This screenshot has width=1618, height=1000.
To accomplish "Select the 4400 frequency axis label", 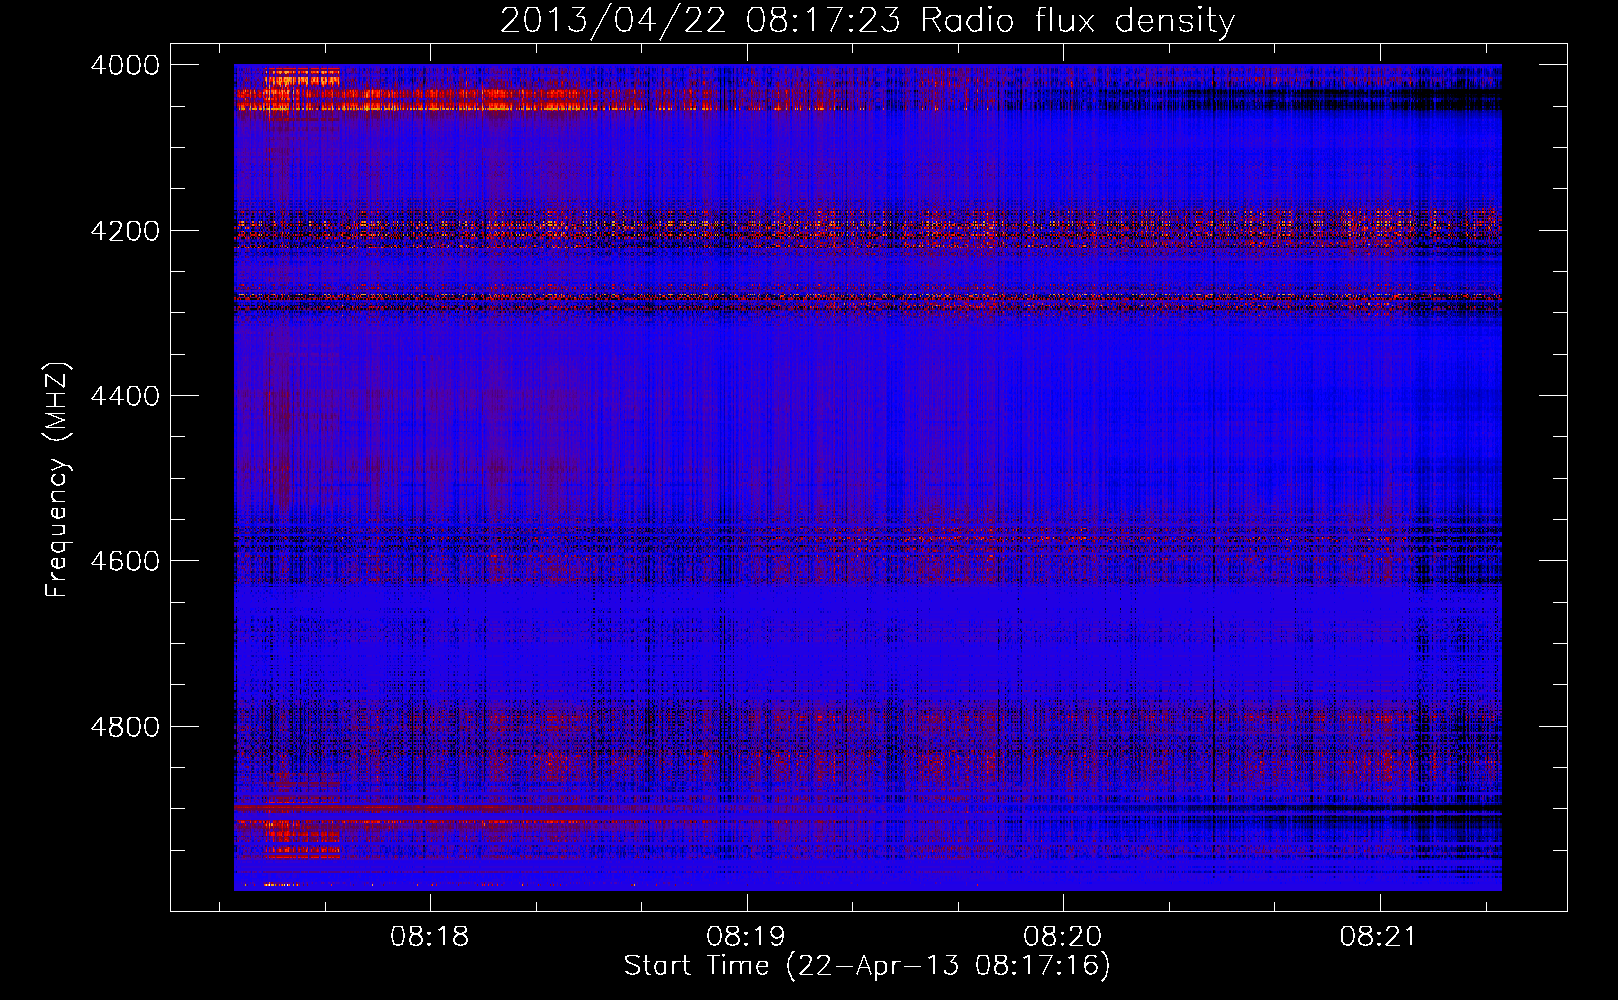I will 125,396.
